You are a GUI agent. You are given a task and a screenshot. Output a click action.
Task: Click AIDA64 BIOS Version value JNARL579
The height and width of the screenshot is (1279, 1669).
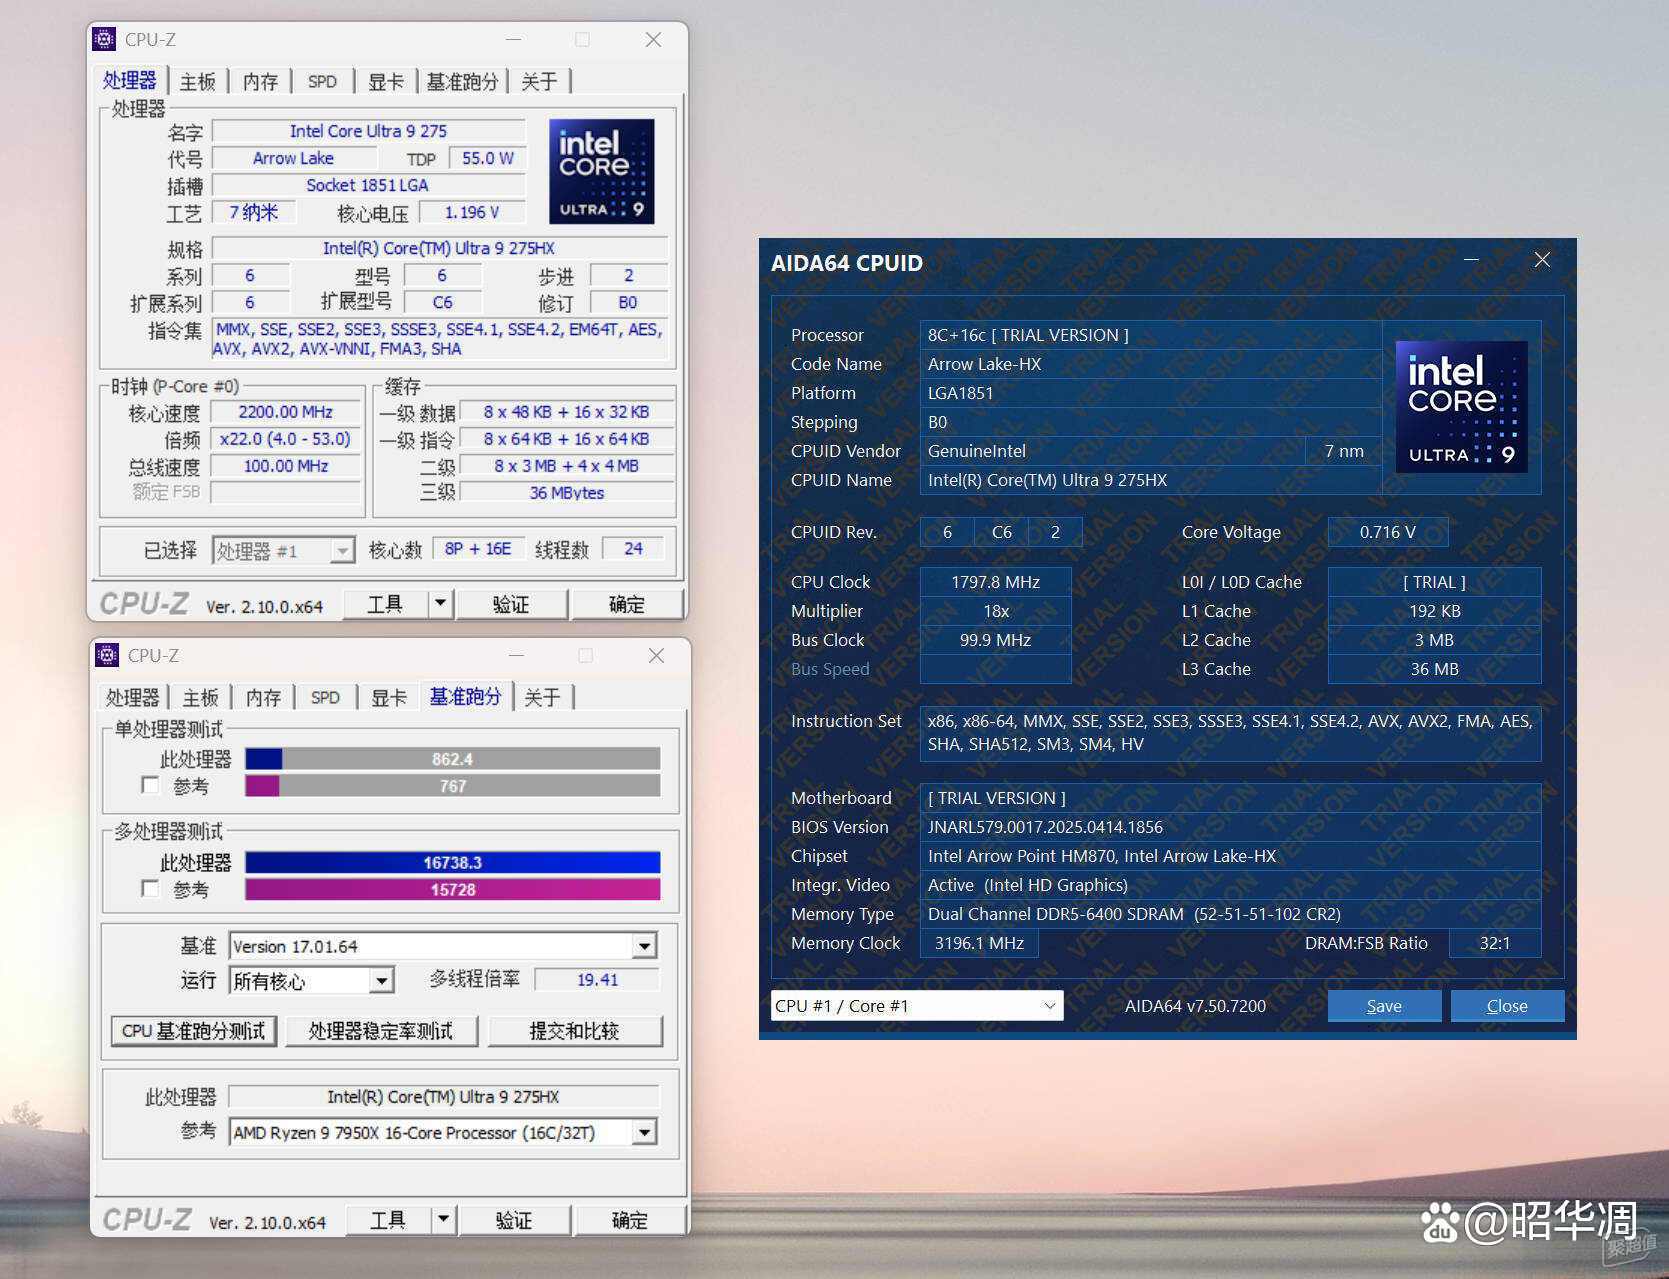click(1230, 827)
